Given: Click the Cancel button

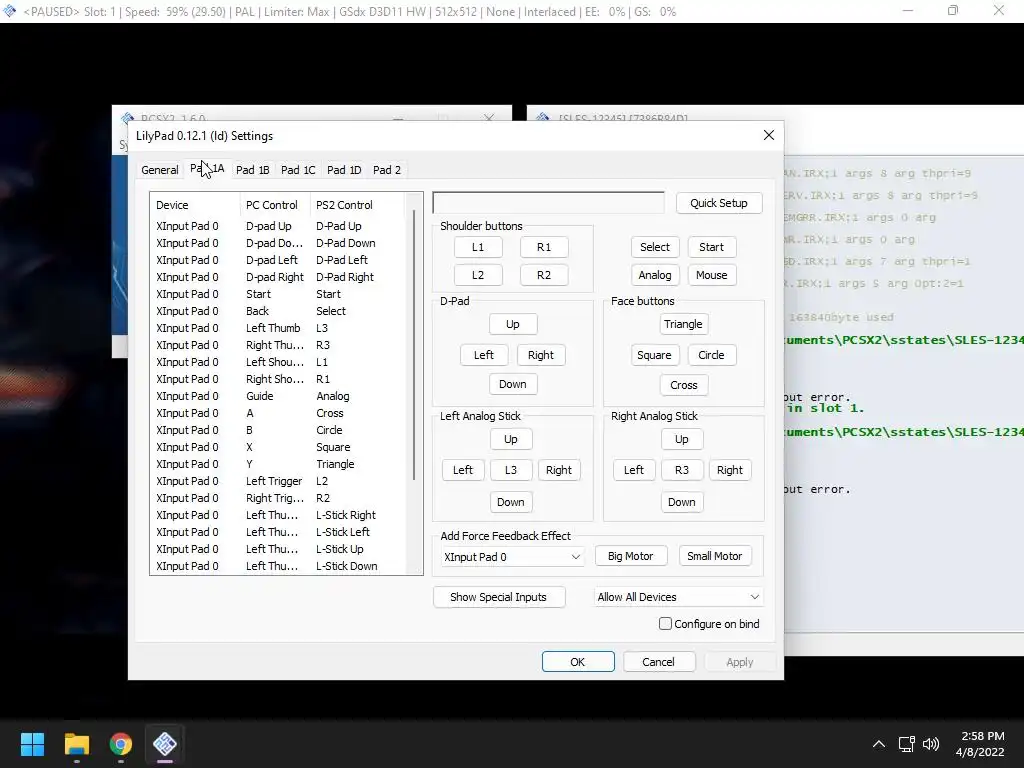Looking at the screenshot, I should coord(659,662).
